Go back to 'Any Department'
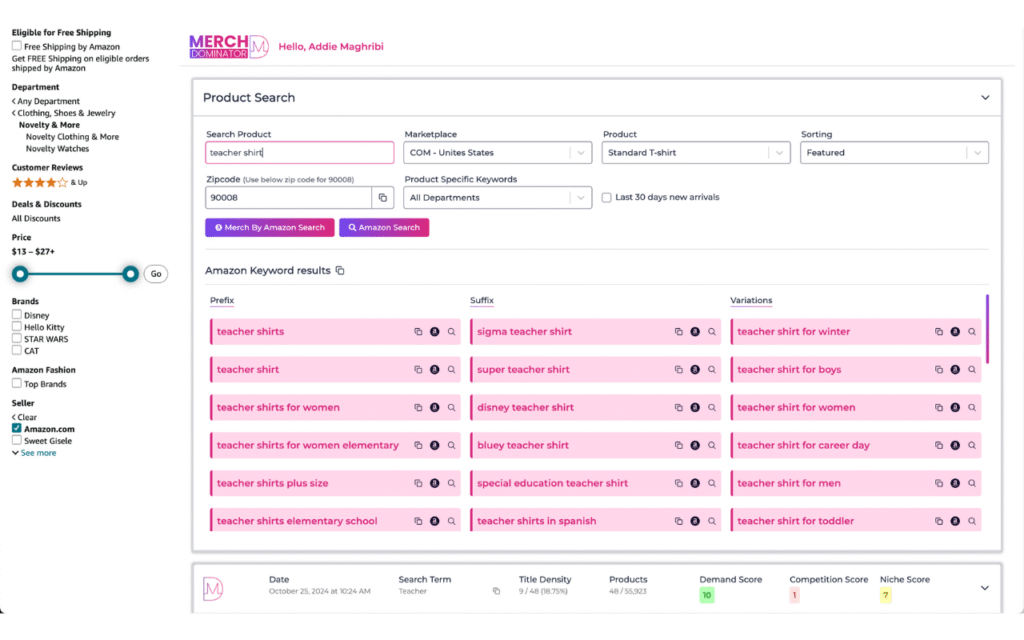The image size is (1024, 640). tap(46, 101)
